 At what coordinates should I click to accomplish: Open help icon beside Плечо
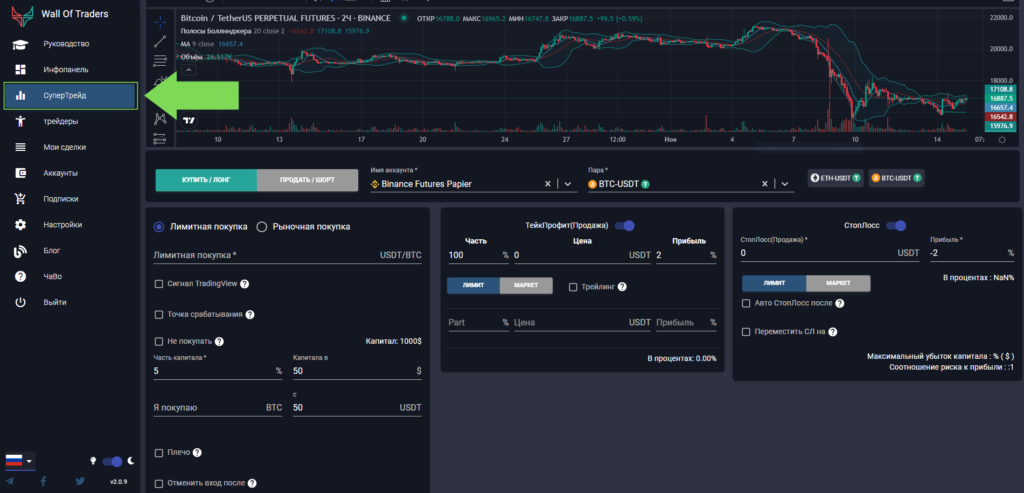(x=197, y=453)
